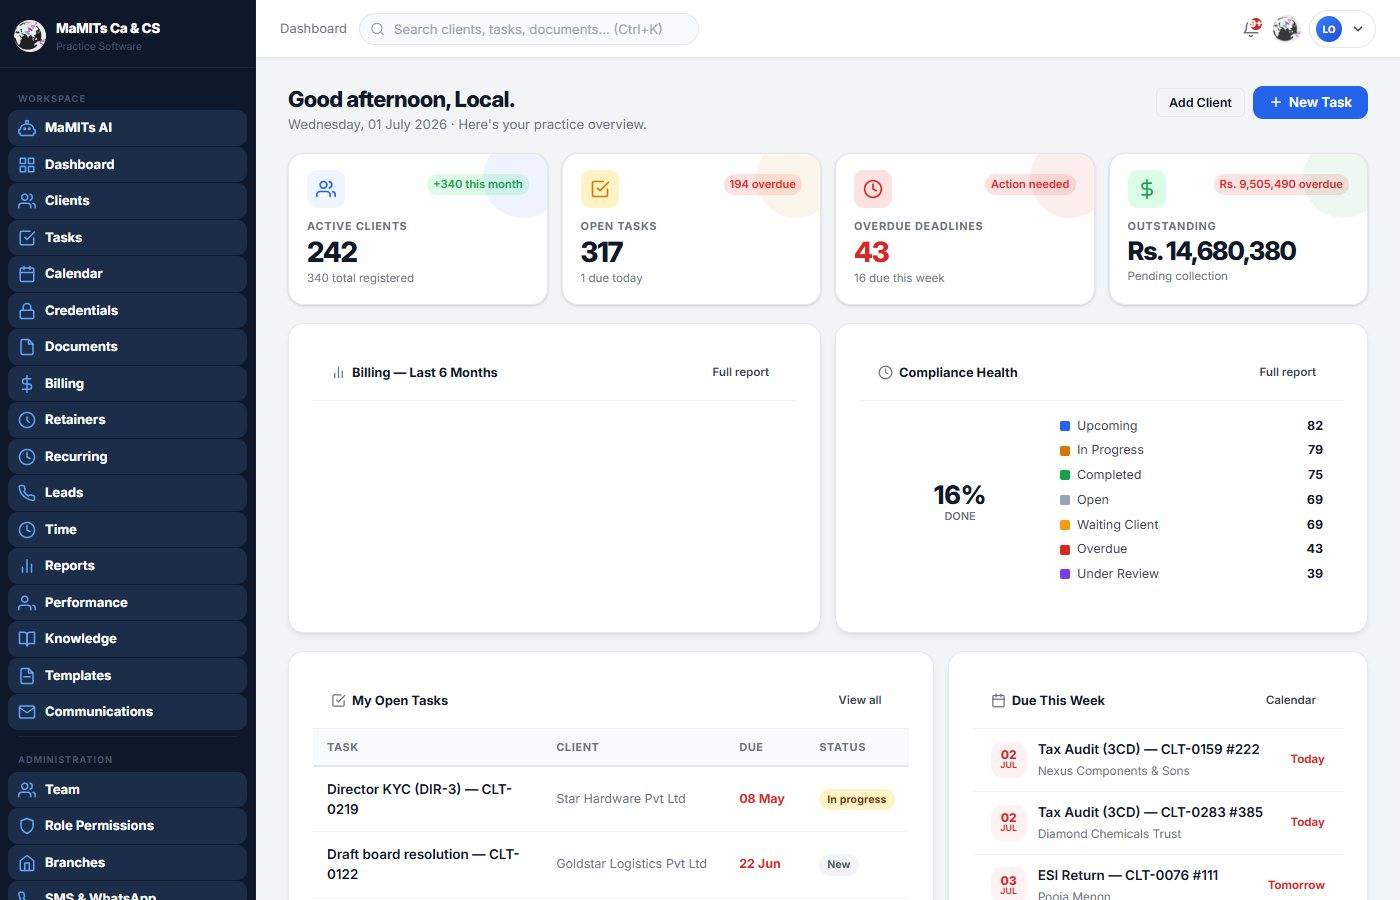The image size is (1400, 900).
Task: Click the Add Client button
Action: (1200, 103)
